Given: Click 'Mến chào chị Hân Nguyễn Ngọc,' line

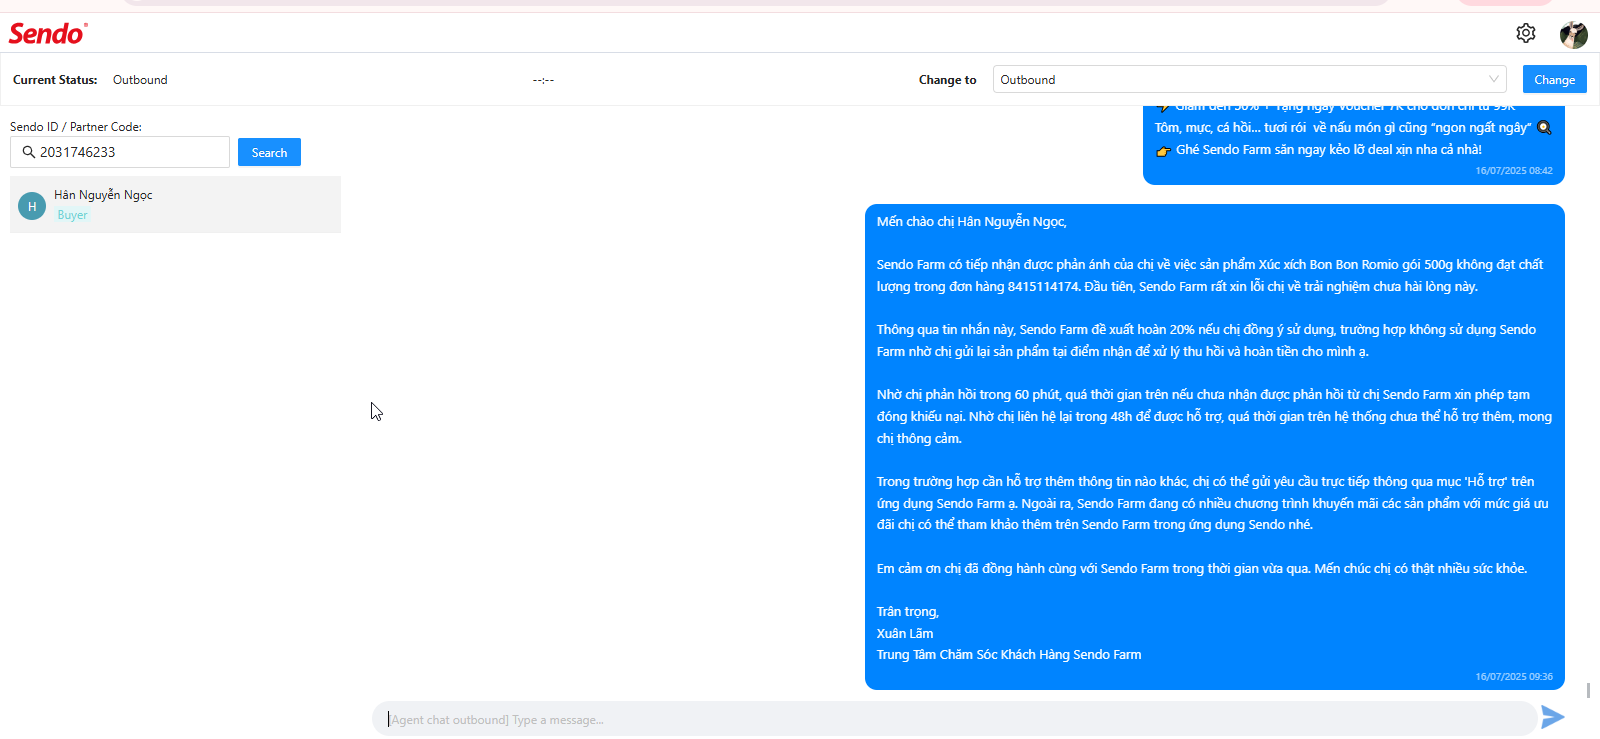Looking at the screenshot, I should [972, 222].
